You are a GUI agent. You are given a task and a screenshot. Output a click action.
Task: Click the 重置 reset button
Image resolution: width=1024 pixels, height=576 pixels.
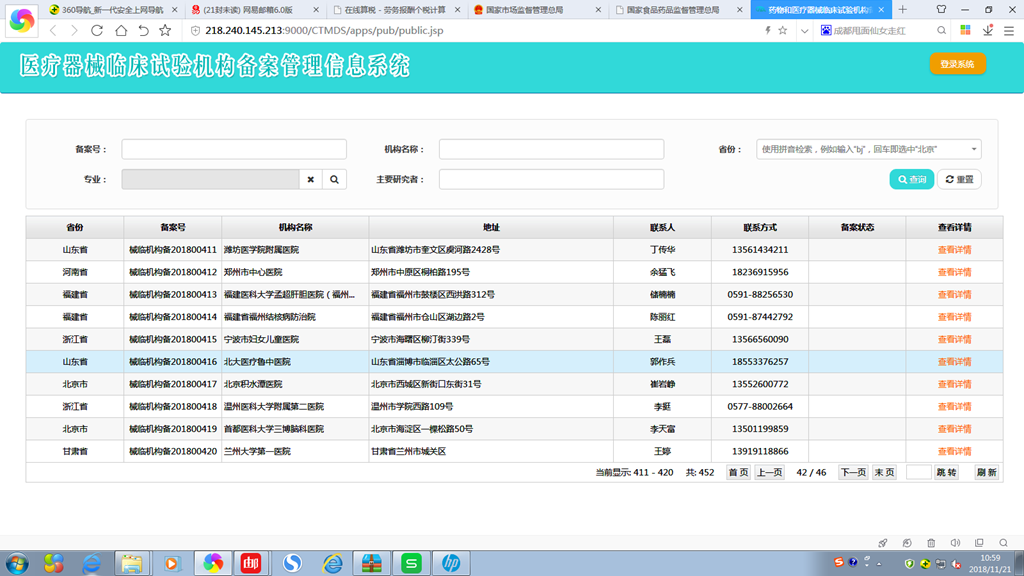(x=959, y=180)
